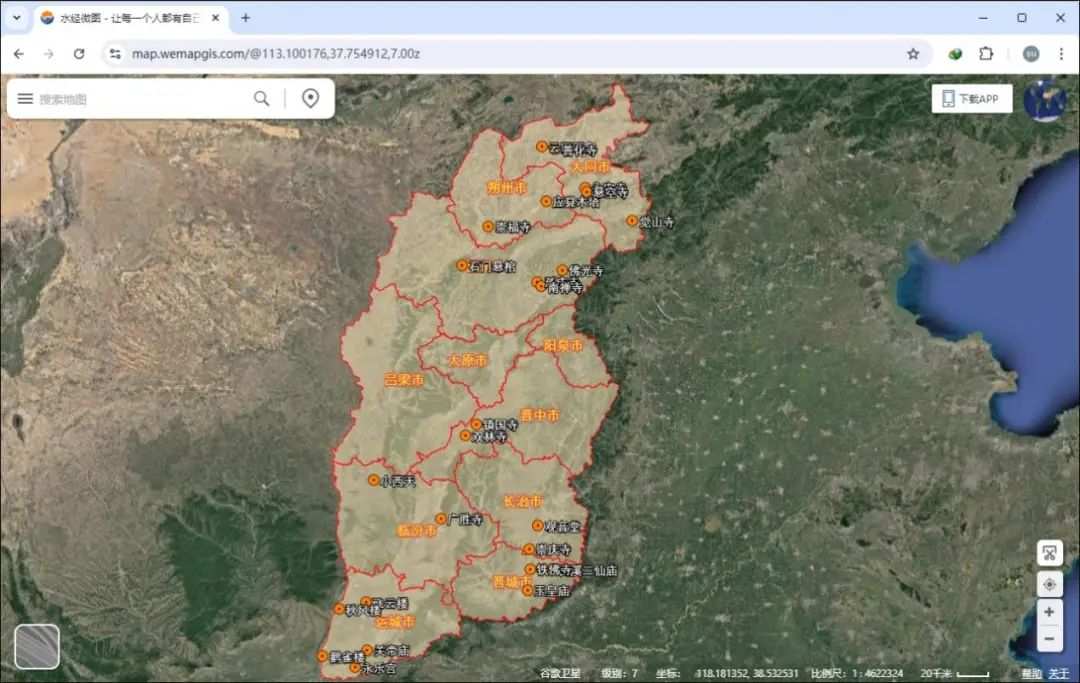
Task: Click the 关帝庙 orange marker
Action: coord(368,650)
